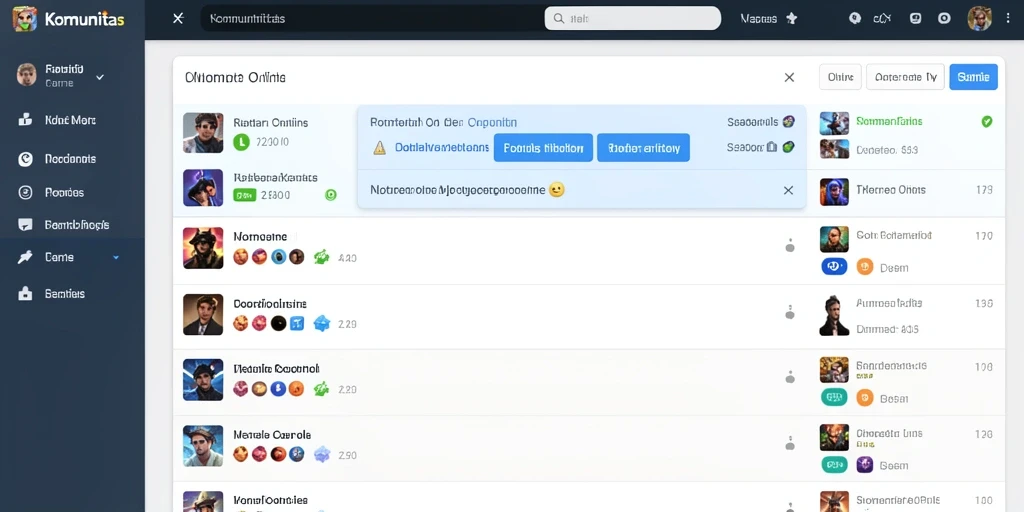Click the orange Boam icon in Sonndeonsats row
This screenshot has height=512, width=1024.
865,397
